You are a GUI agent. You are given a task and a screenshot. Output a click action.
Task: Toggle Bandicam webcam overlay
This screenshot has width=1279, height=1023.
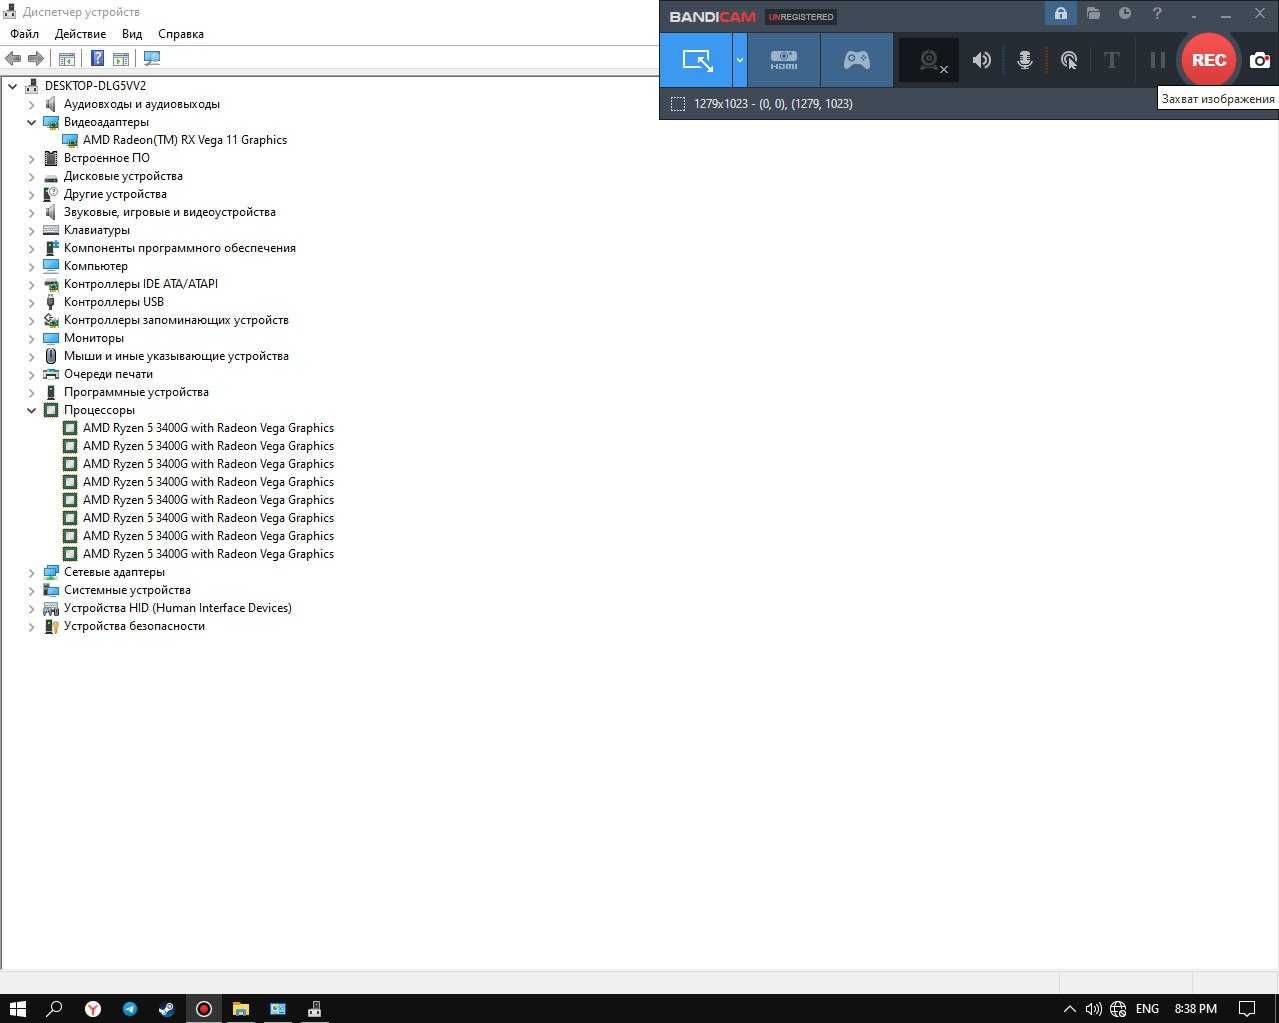coord(929,60)
